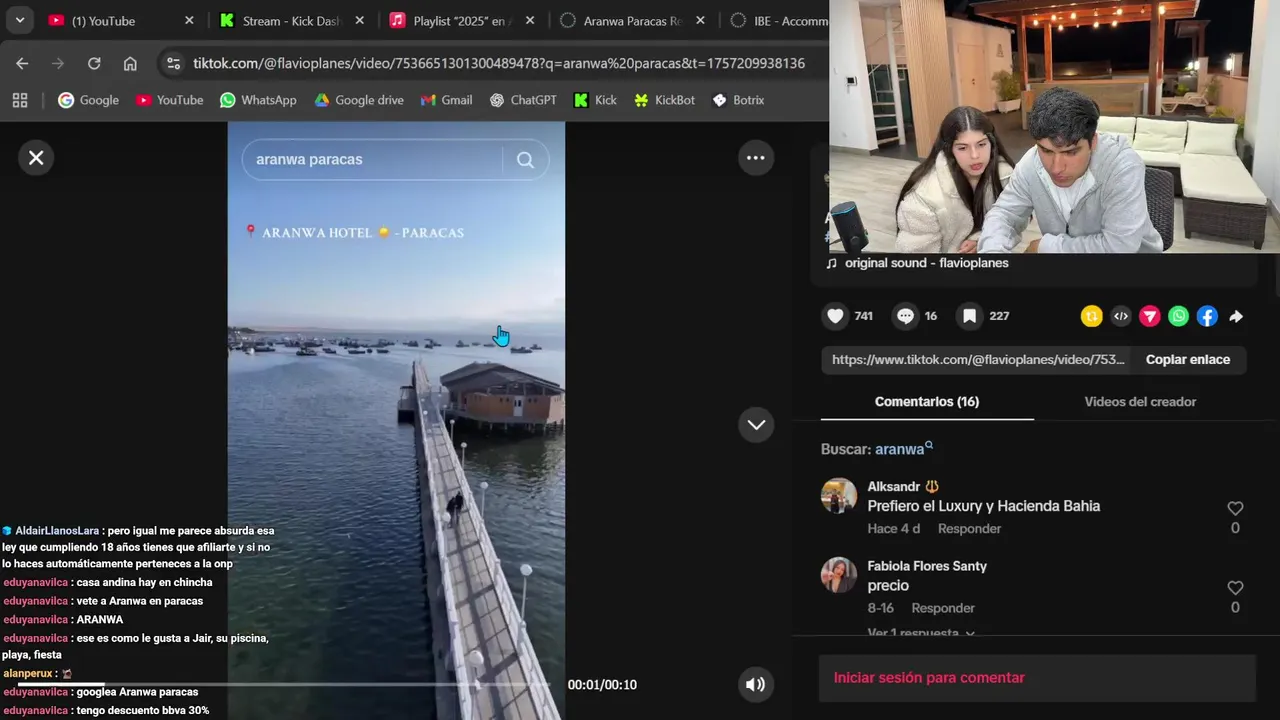This screenshot has height=720, width=1280.
Task: Click the Buscar aranwa search link
Action: pyautogui.click(x=904, y=449)
